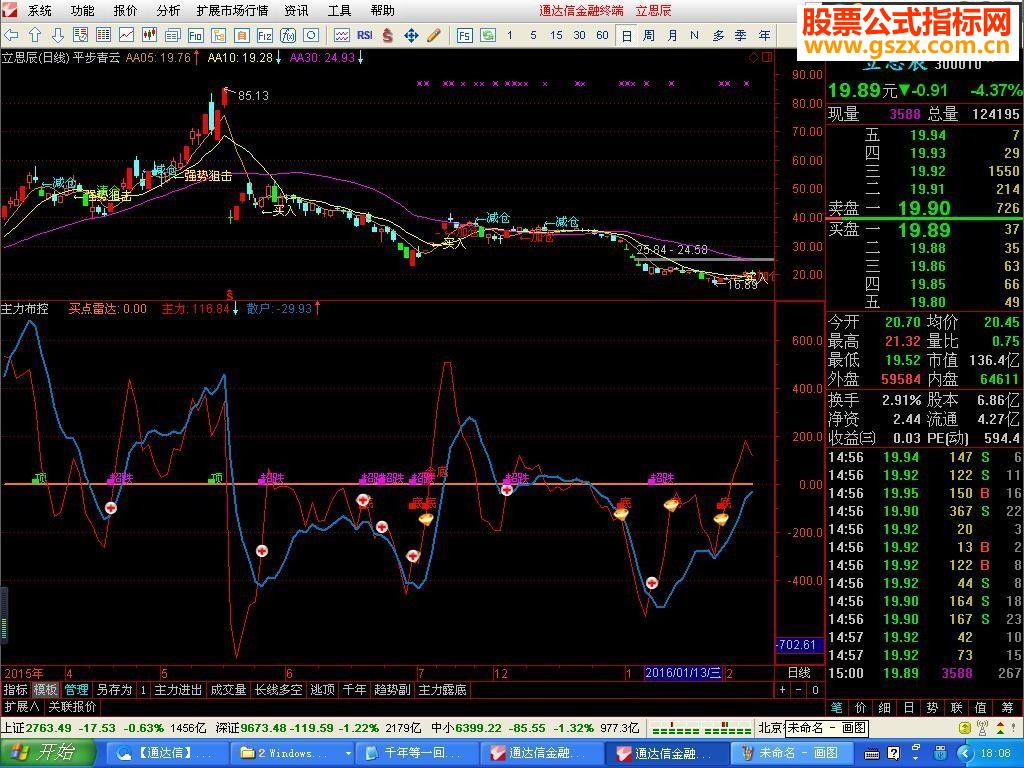Switch to 30-minute period
Screen dimensions: 1024x768
click(579, 35)
